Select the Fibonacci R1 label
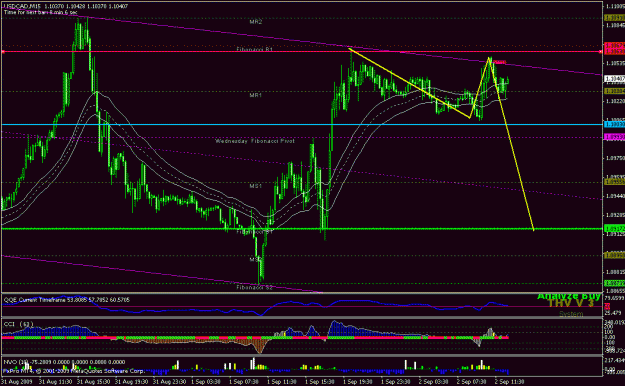The width and height of the screenshot is (625, 386). (255, 49)
